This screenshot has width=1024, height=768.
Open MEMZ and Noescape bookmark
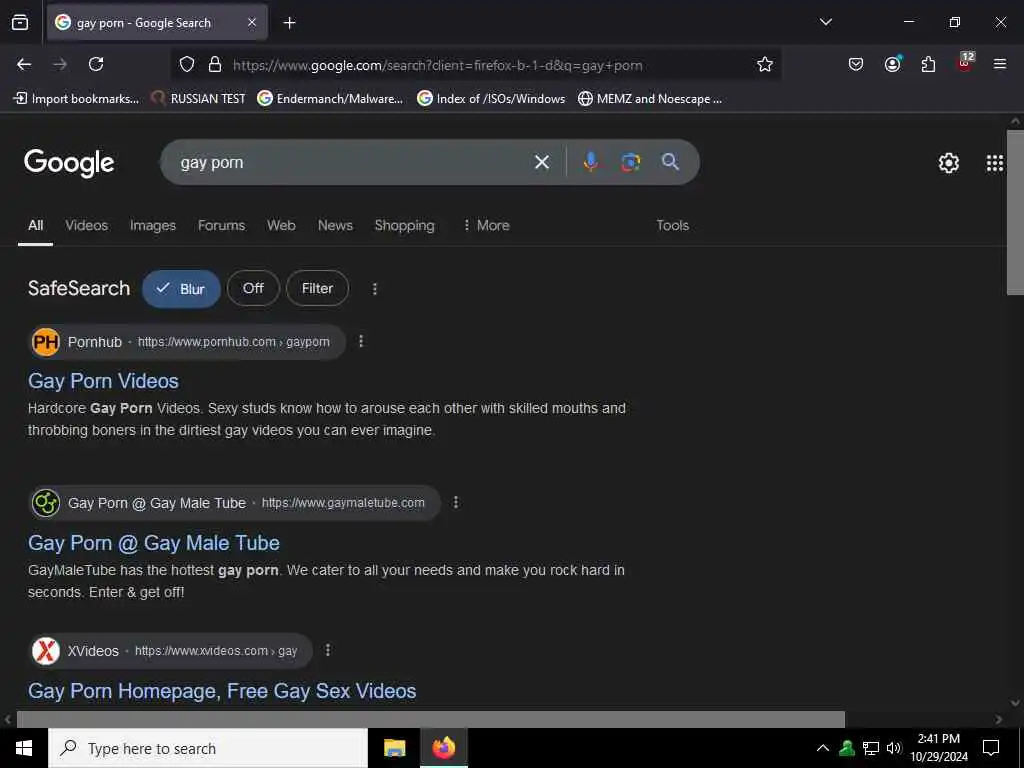point(650,99)
